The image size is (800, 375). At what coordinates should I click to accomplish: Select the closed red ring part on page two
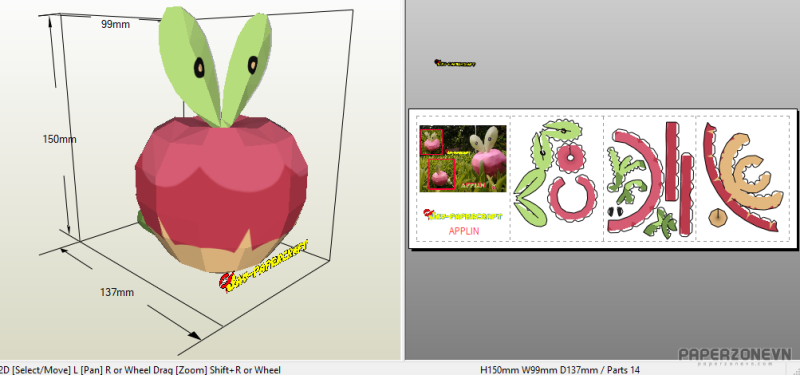[570, 157]
